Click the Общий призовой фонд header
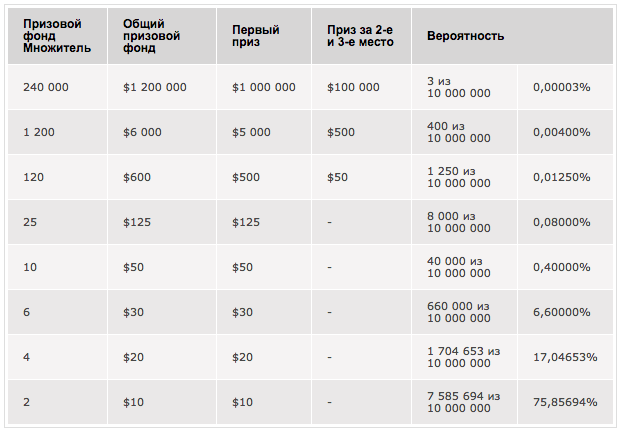Viewport: 622px width, 432px height. click(162, 36)
